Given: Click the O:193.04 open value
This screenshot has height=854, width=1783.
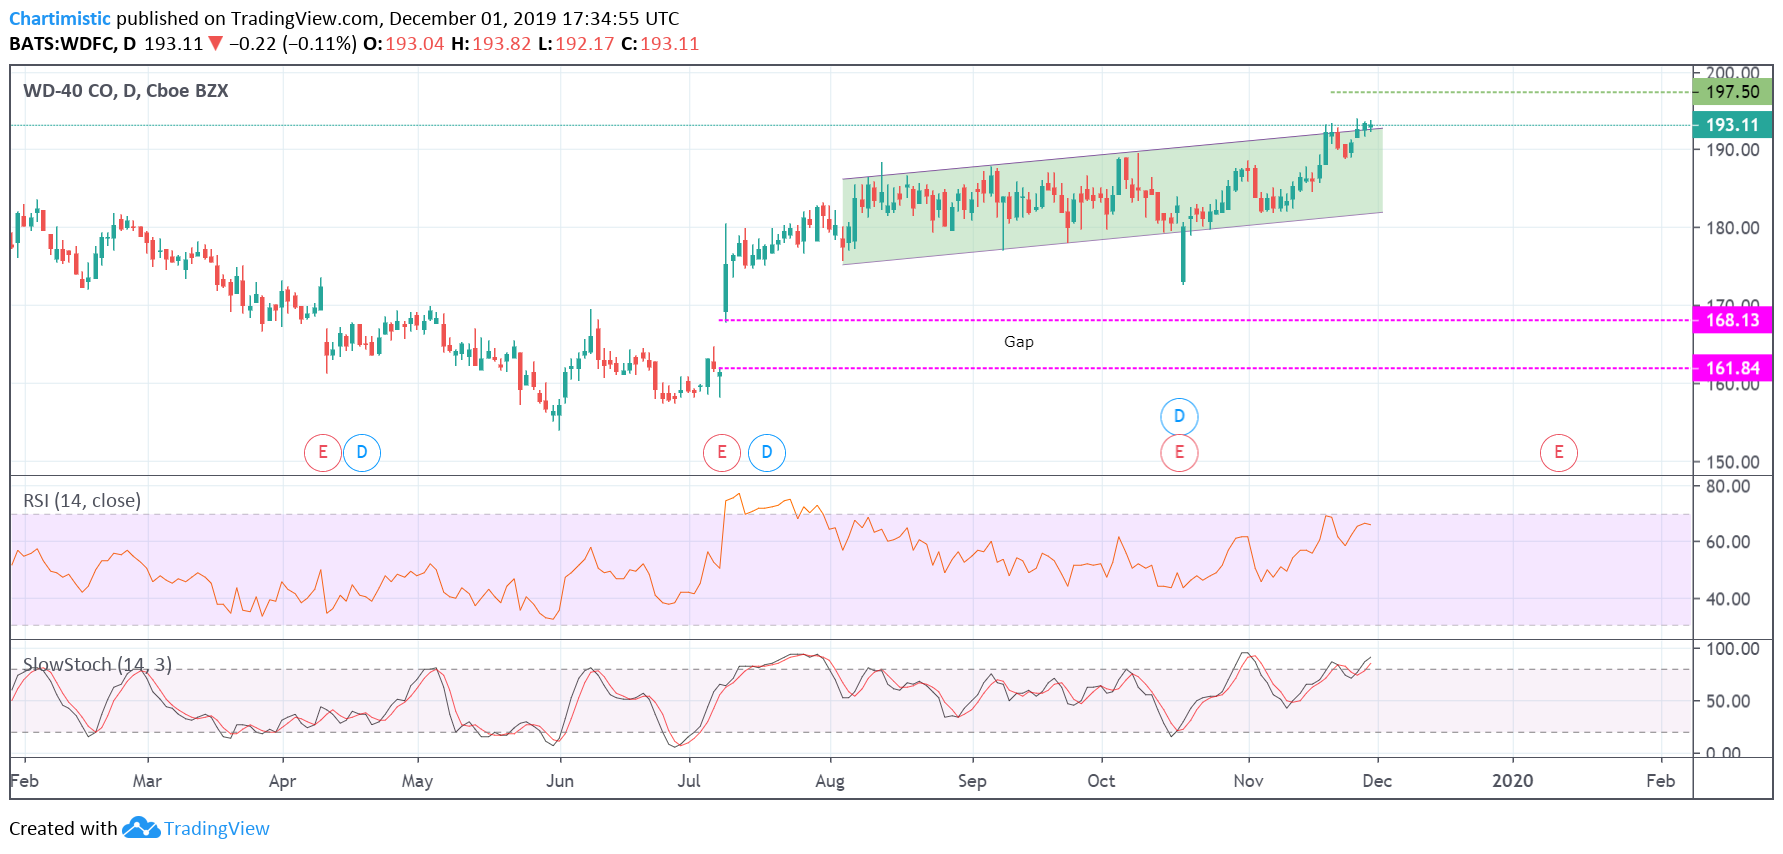Looking at the screenshot, I should (x=403, y=44).
